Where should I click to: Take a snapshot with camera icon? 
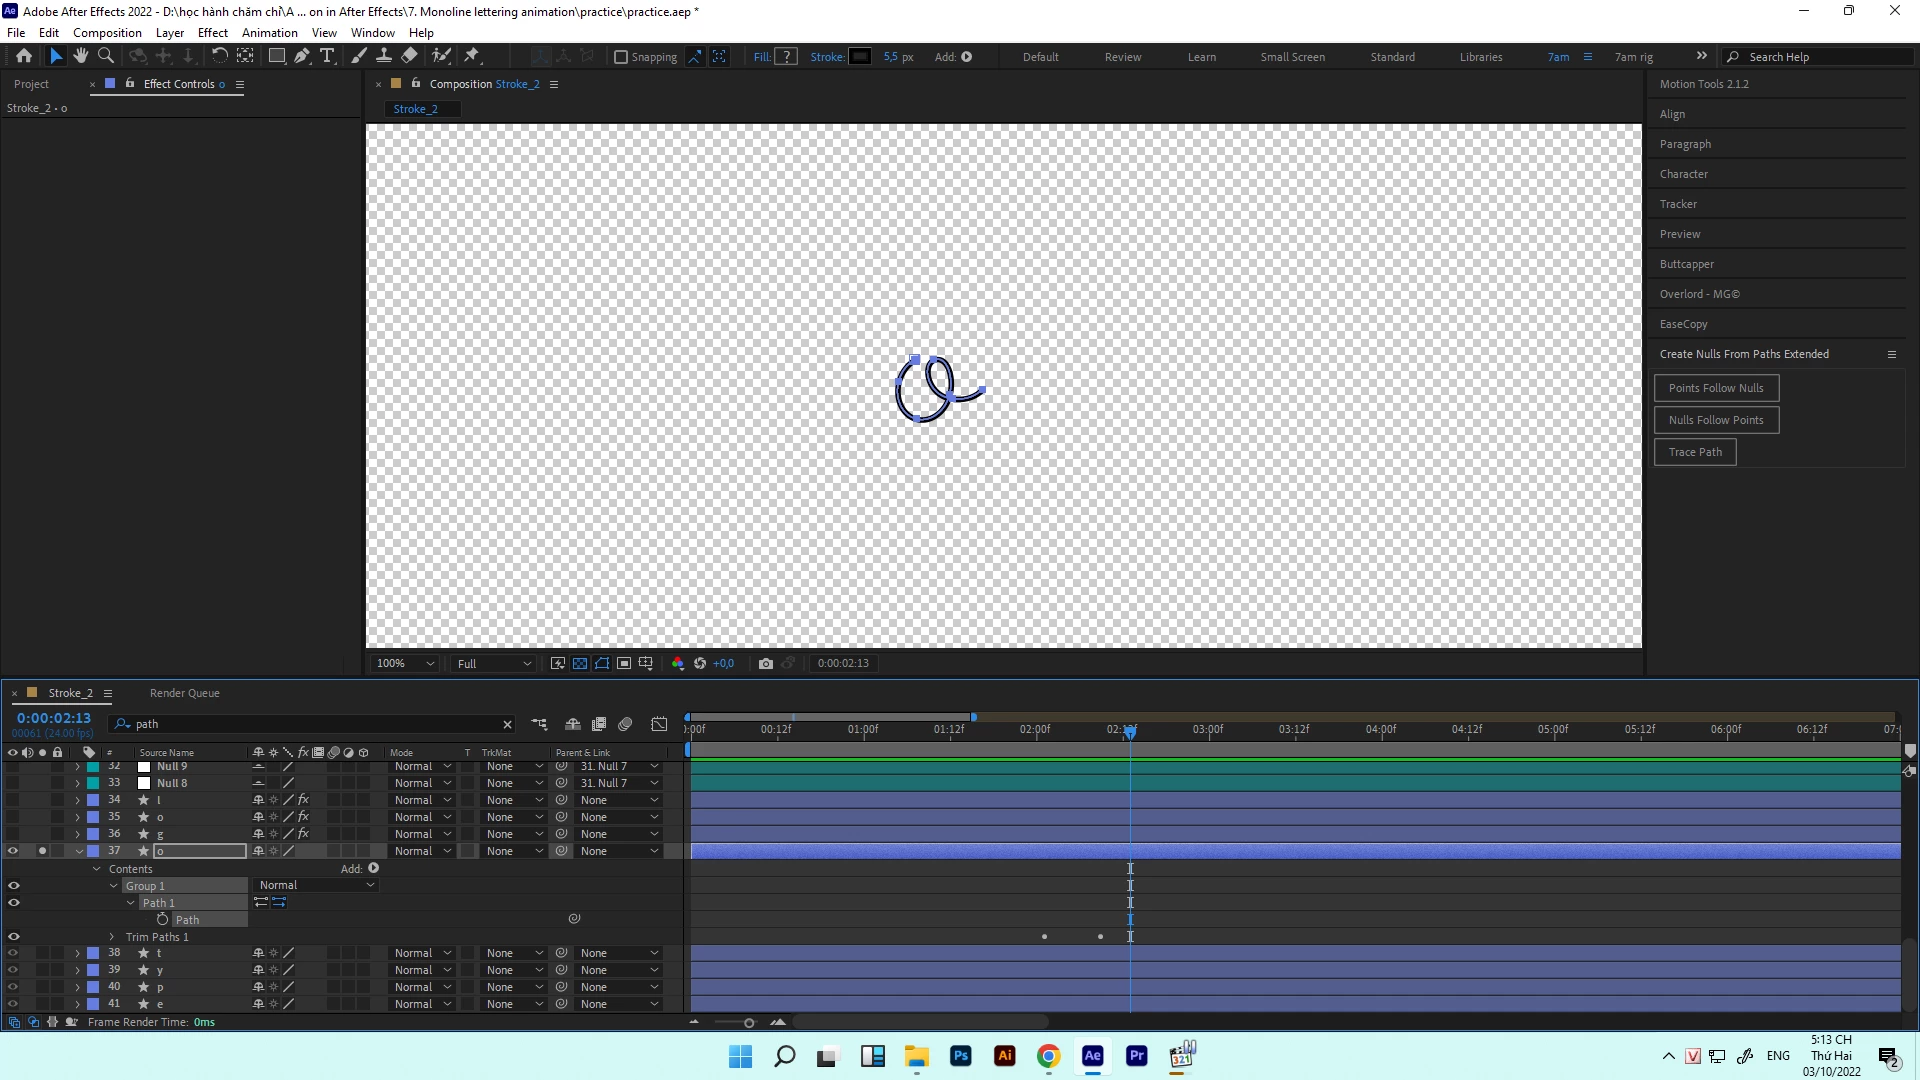[766, 663]
